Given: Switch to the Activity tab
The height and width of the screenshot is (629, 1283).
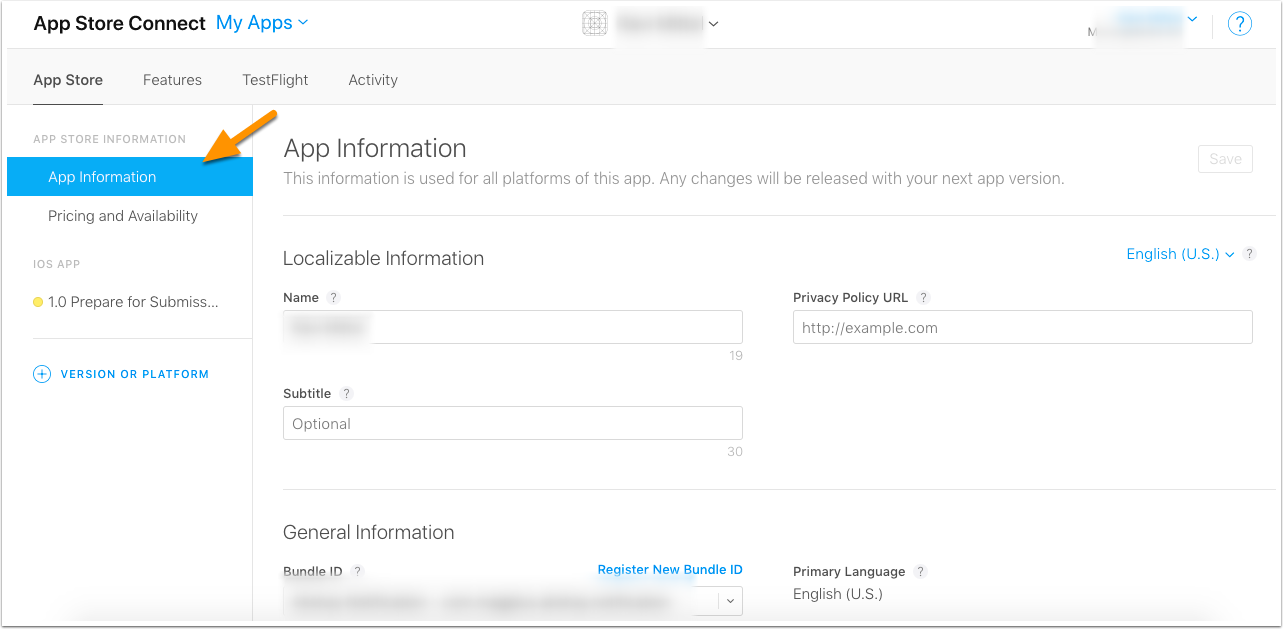Looking at the screenshot, I should 373,80.
